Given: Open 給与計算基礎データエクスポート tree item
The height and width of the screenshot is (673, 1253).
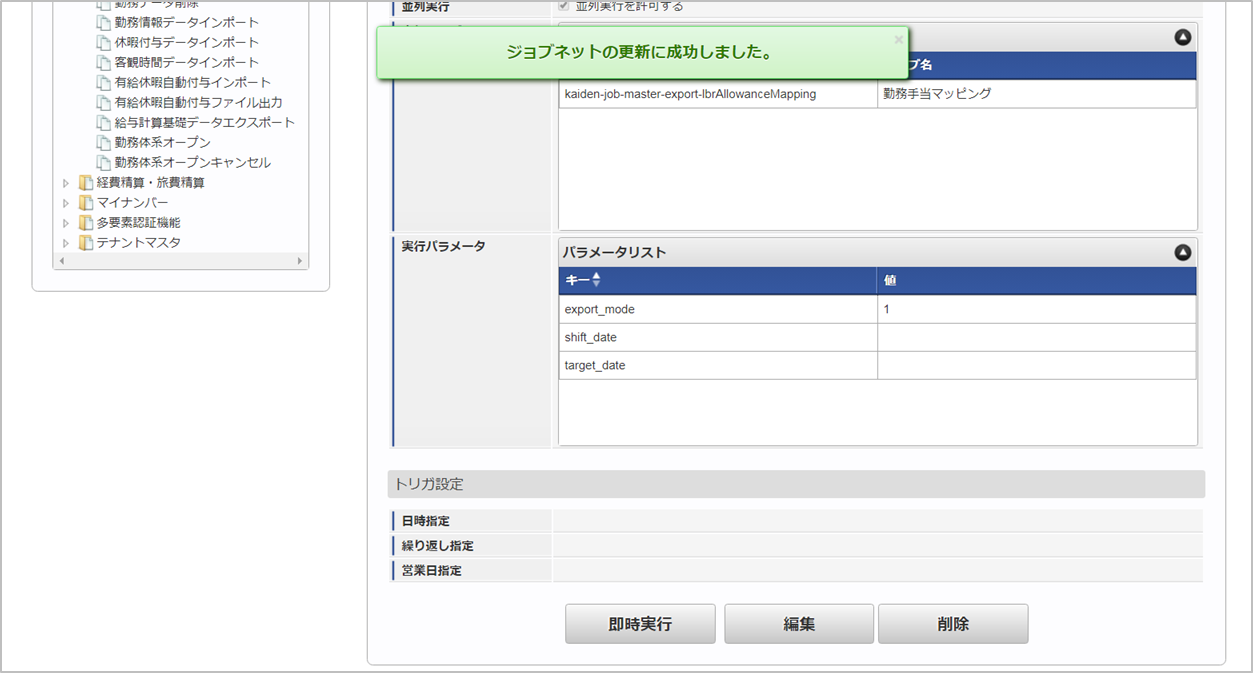Looking at the screenshot, I should pos(205,122).
